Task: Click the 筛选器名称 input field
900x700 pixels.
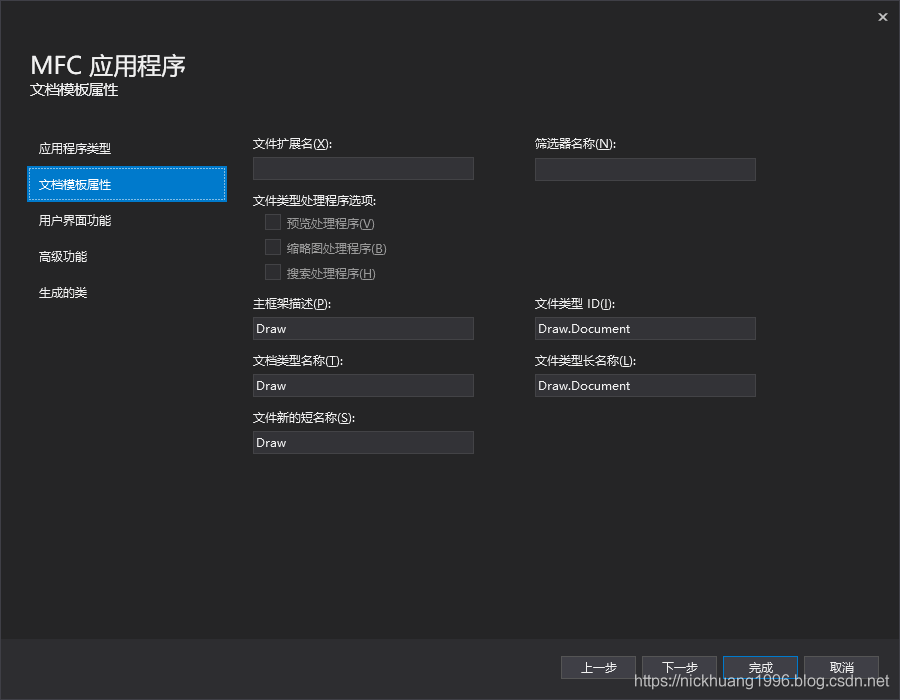Action: pos(645,169)
